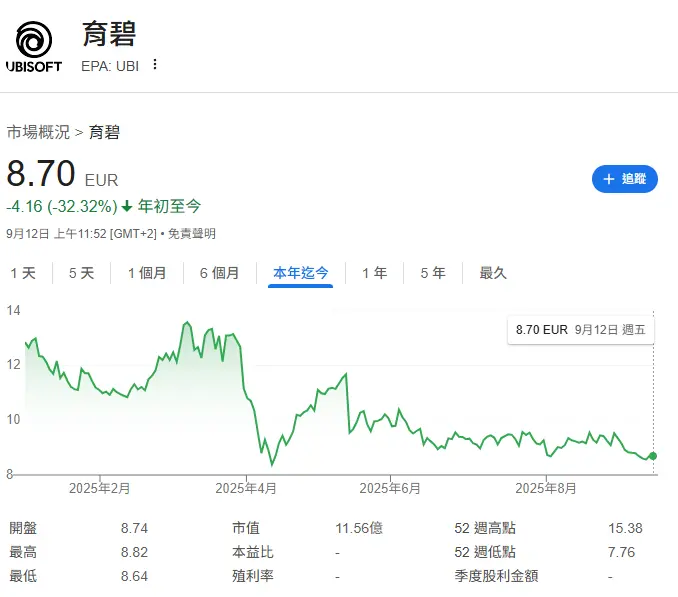Click the Ubisoft swirl logo

coord(34,46)
